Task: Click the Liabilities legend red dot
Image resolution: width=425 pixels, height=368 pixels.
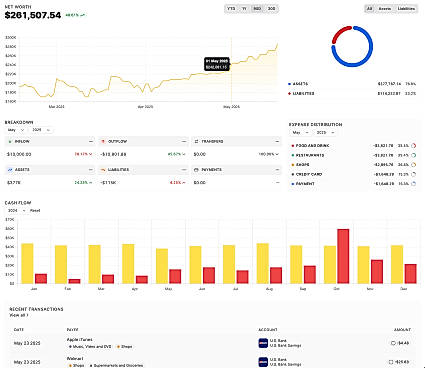Action: 289,94
